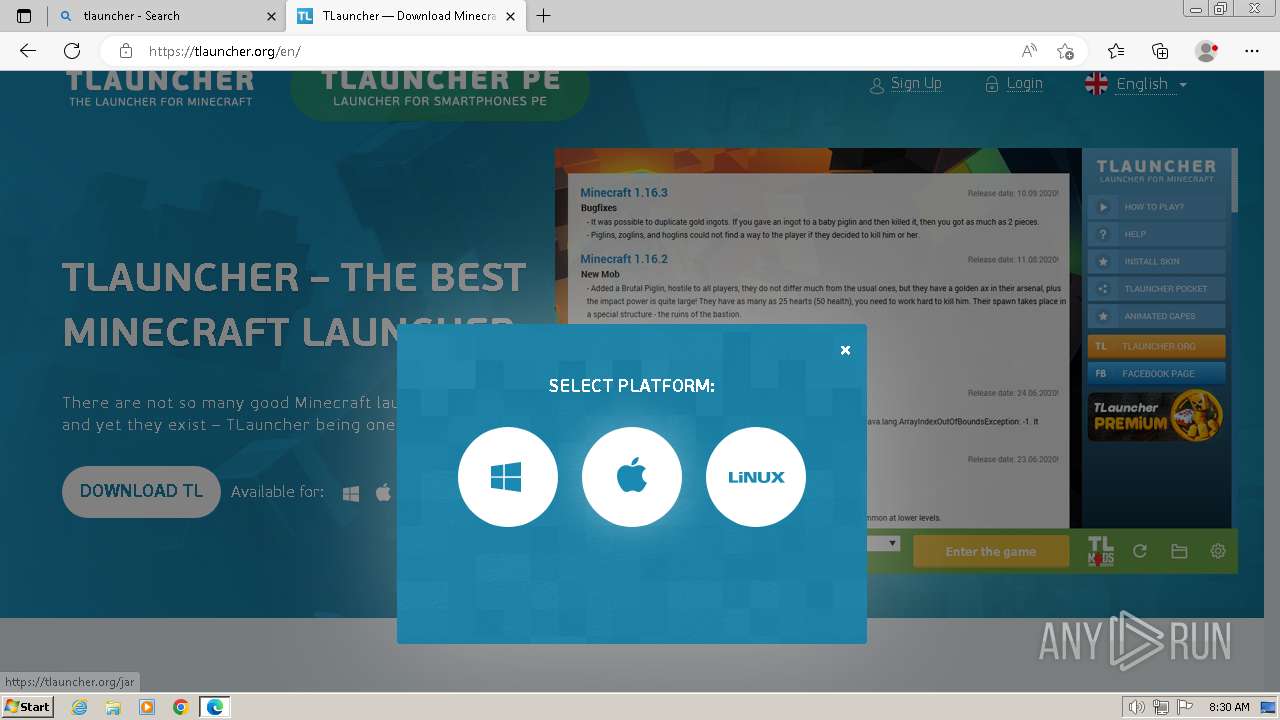The image size is (1280, 720).
Task: Open the settings gear in the launcher bar
Action: [1218, 551]
